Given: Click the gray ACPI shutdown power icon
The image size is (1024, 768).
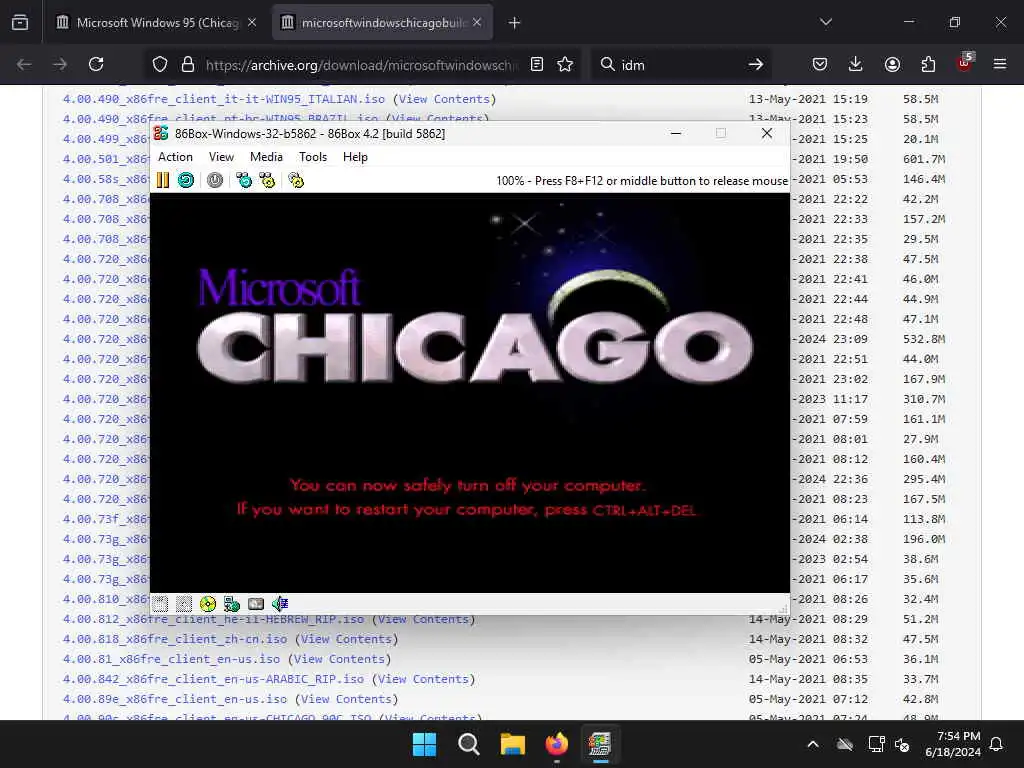Looking at the screenshot, I should [215, 180].
